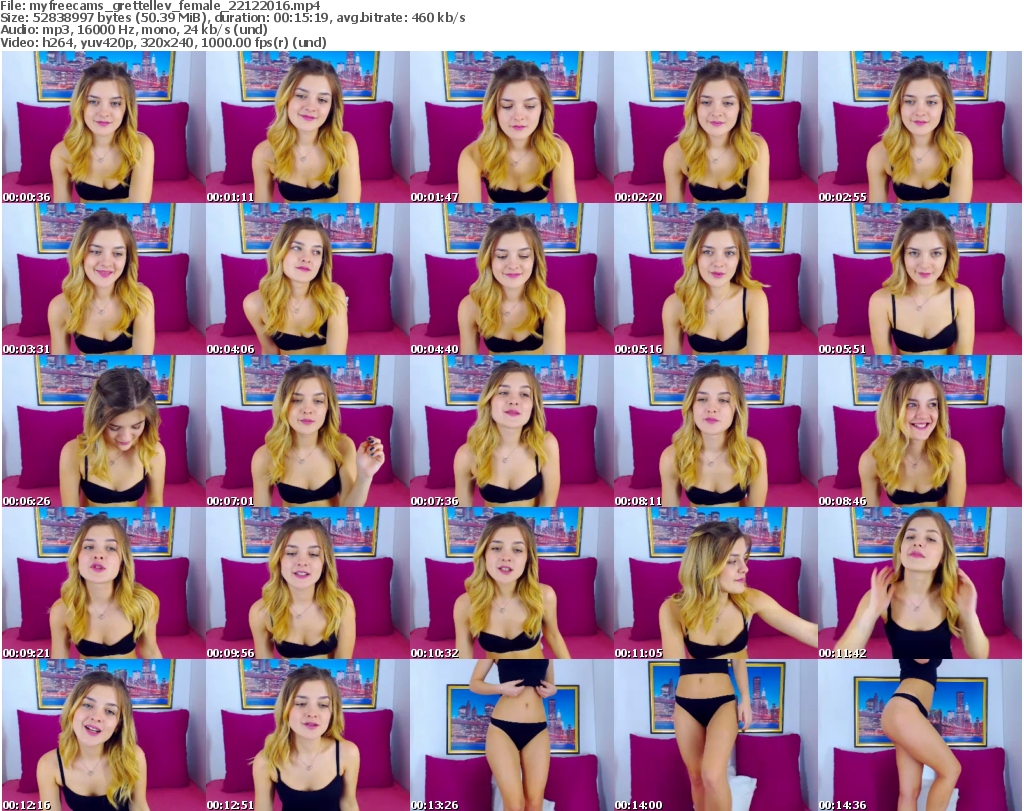Select the thumbnail at 00:08:46
This screenshot has width=1024, height=811.
tap(919, 431)
